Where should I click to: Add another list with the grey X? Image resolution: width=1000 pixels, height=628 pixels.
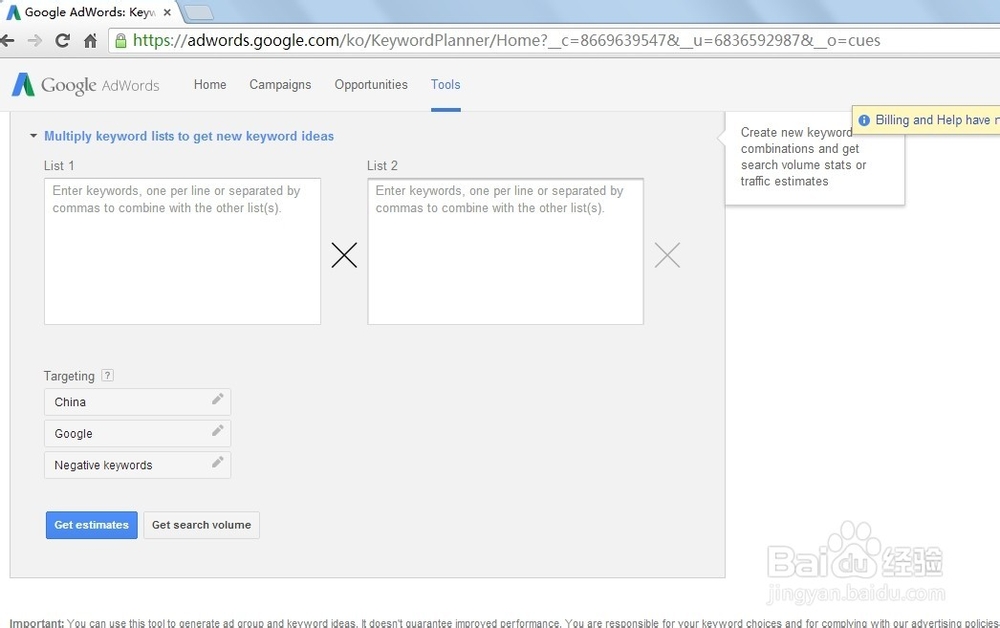[x=667, y=255]
